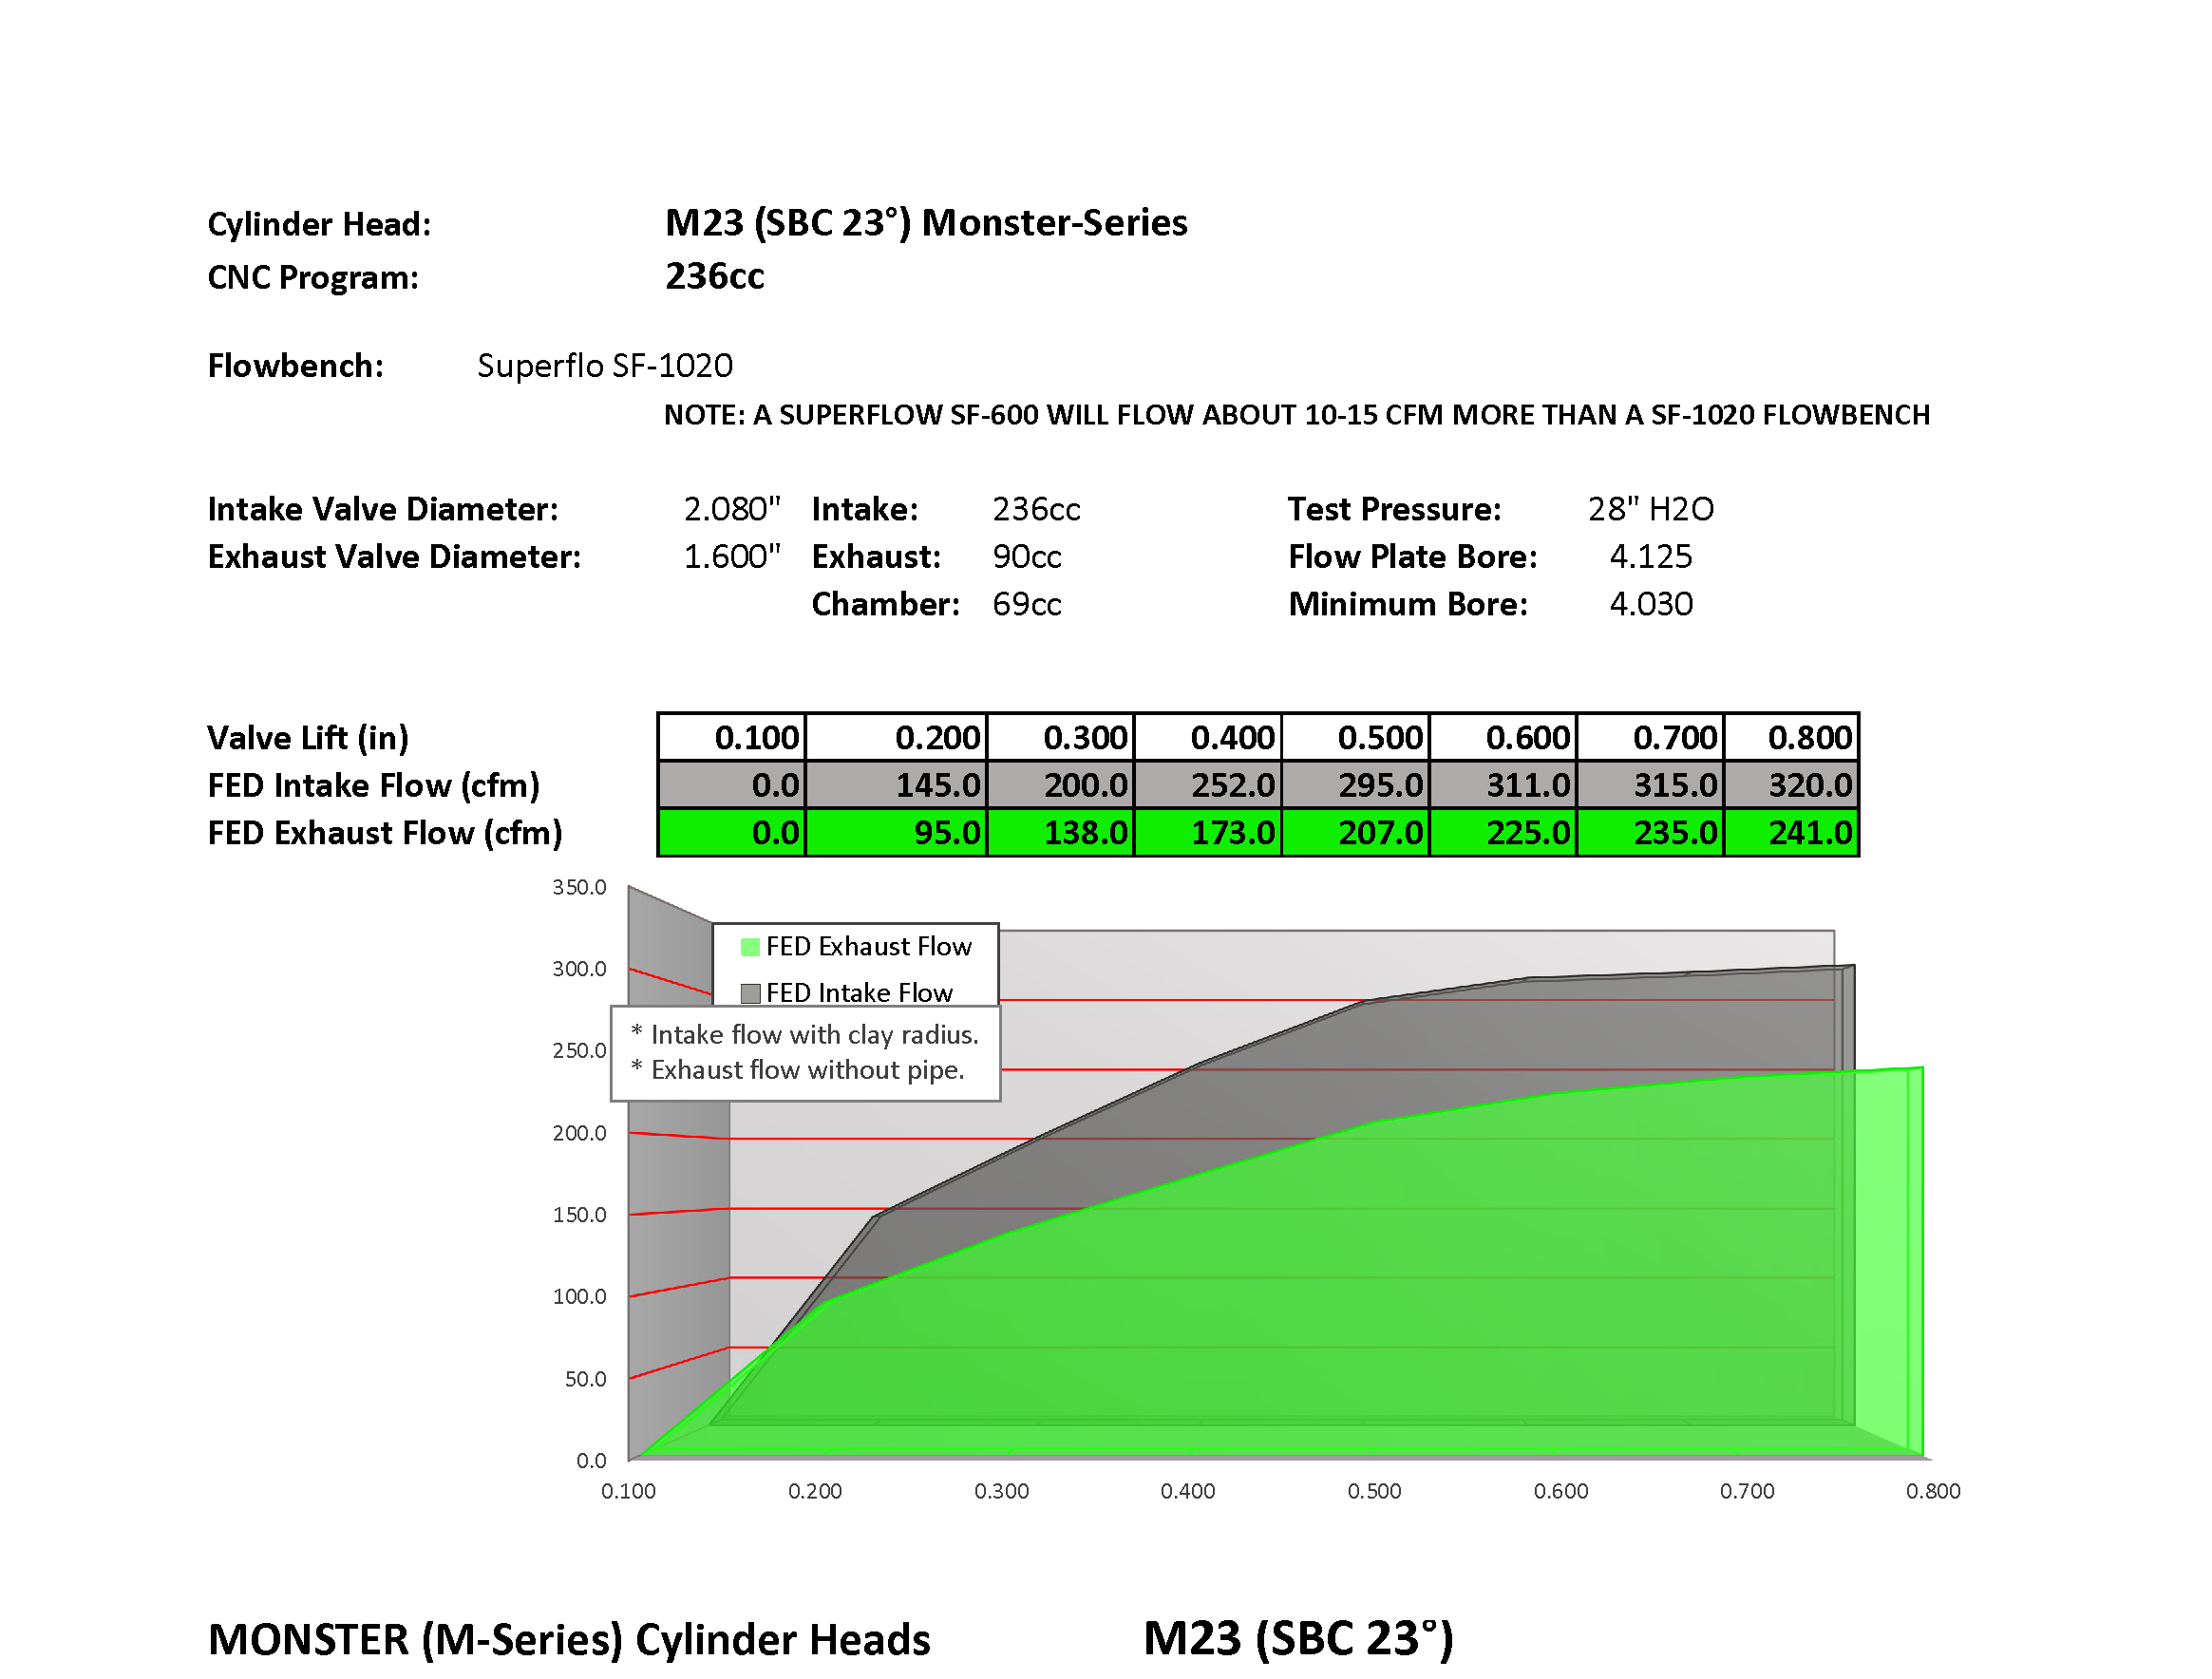Click the 350.0 y-axis label

tap(579, 887)
